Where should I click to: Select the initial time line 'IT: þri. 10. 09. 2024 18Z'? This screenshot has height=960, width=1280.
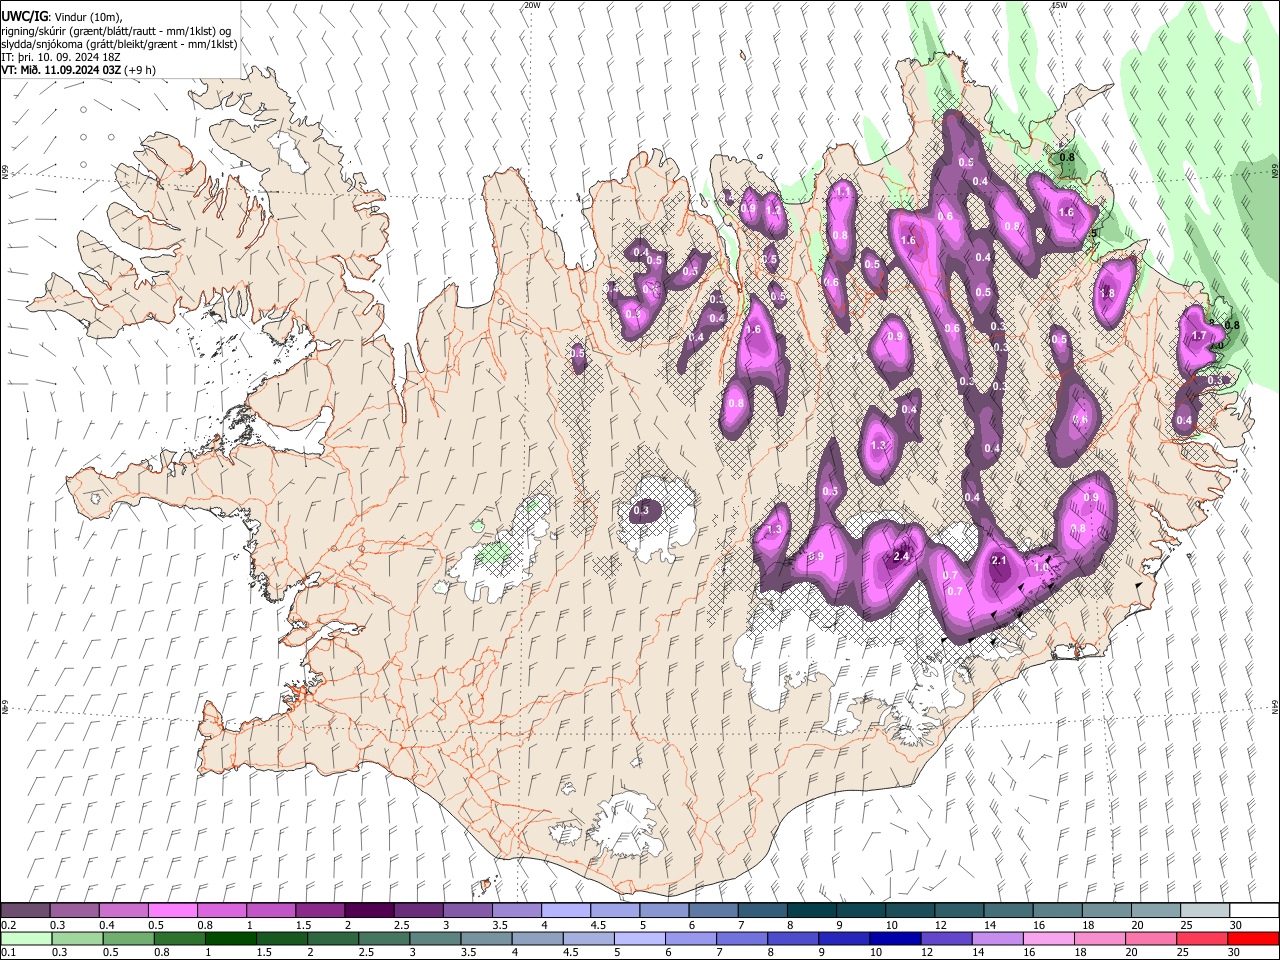click(x=61, y=57)
